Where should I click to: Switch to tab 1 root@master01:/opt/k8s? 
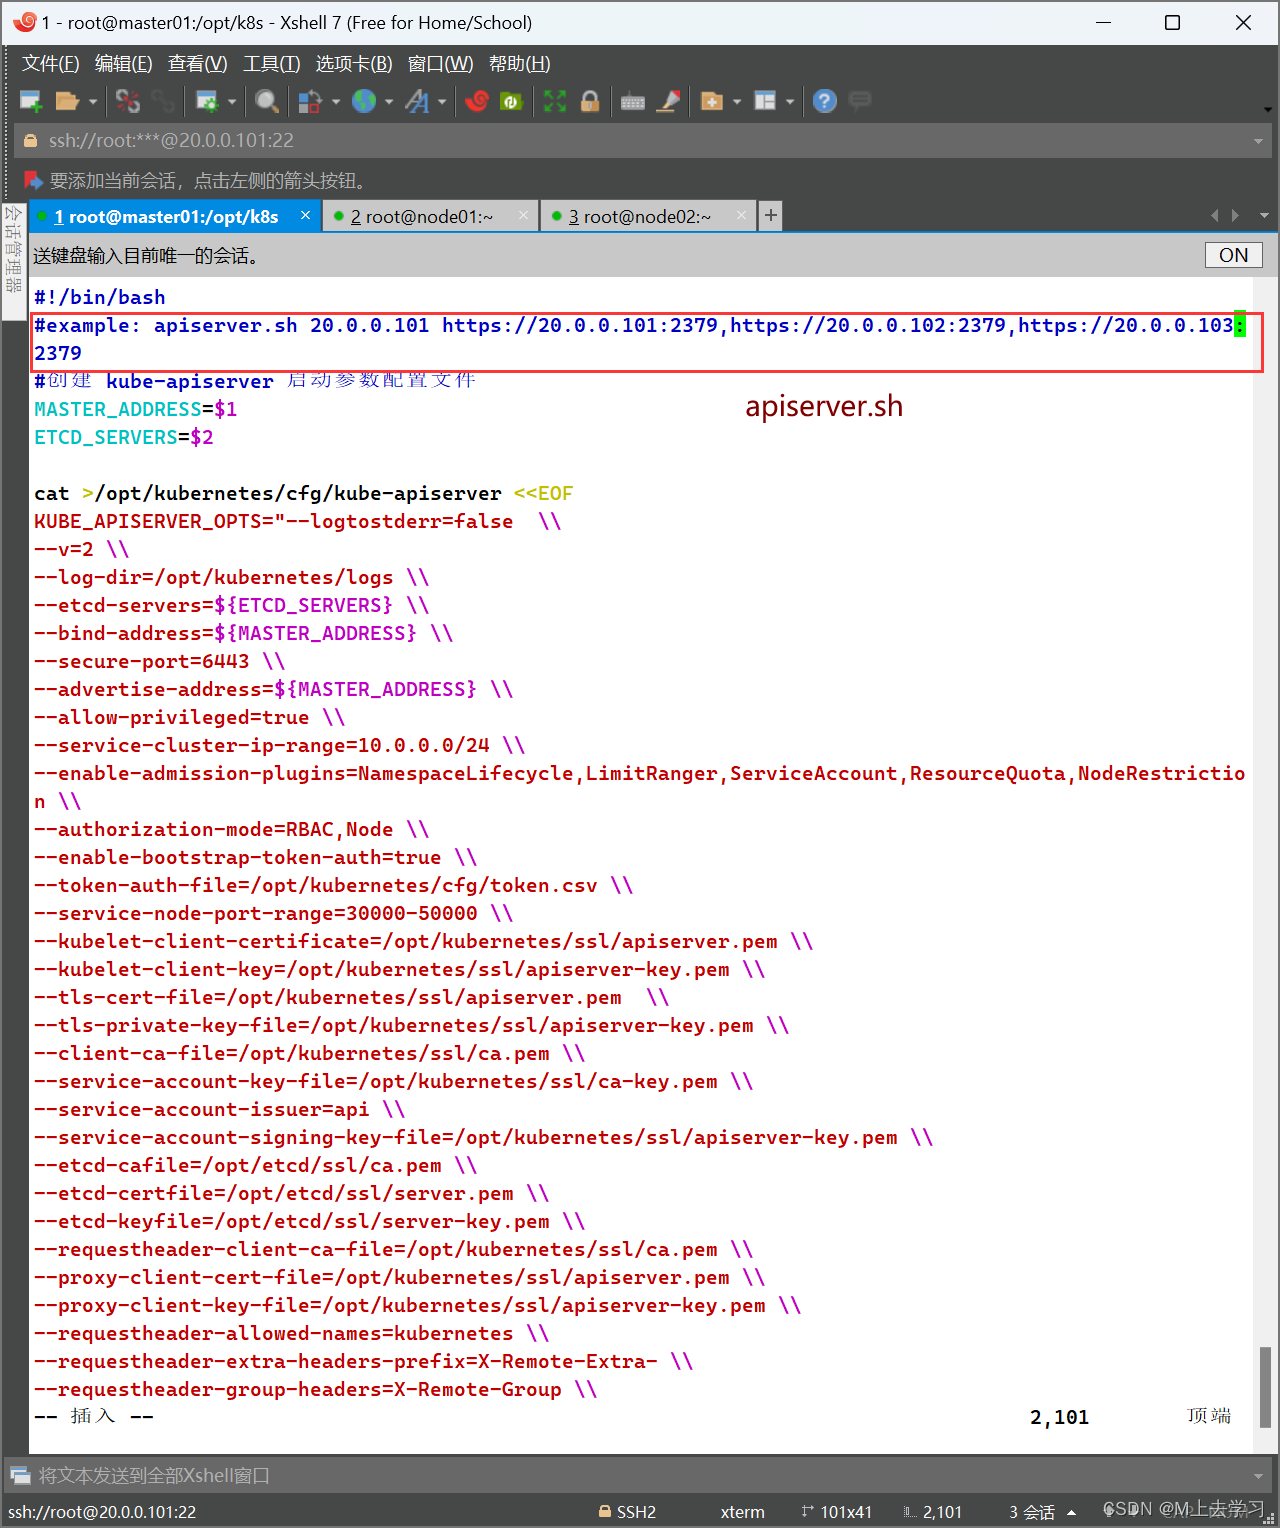pos(166,216)
